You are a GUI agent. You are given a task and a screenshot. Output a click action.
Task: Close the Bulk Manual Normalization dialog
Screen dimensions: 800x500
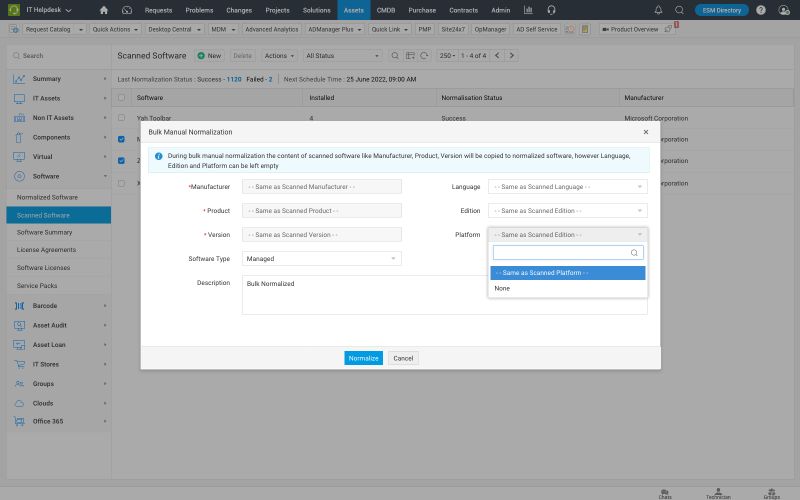coord(645,132)
